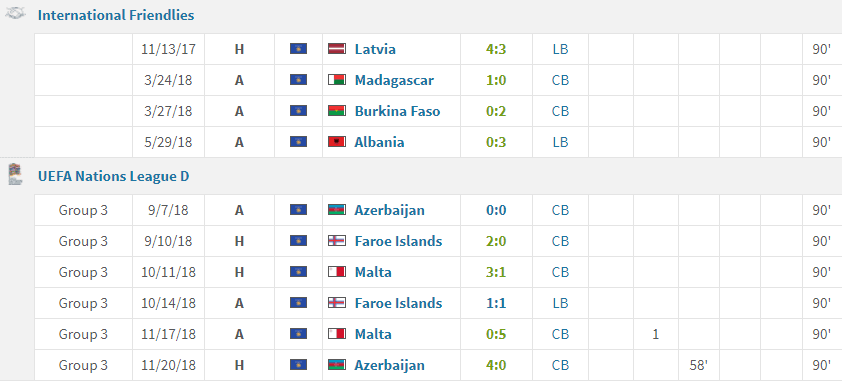
Task: Click the Kosovo flag in the 9/7/18 row
Action: click(299, 210)
